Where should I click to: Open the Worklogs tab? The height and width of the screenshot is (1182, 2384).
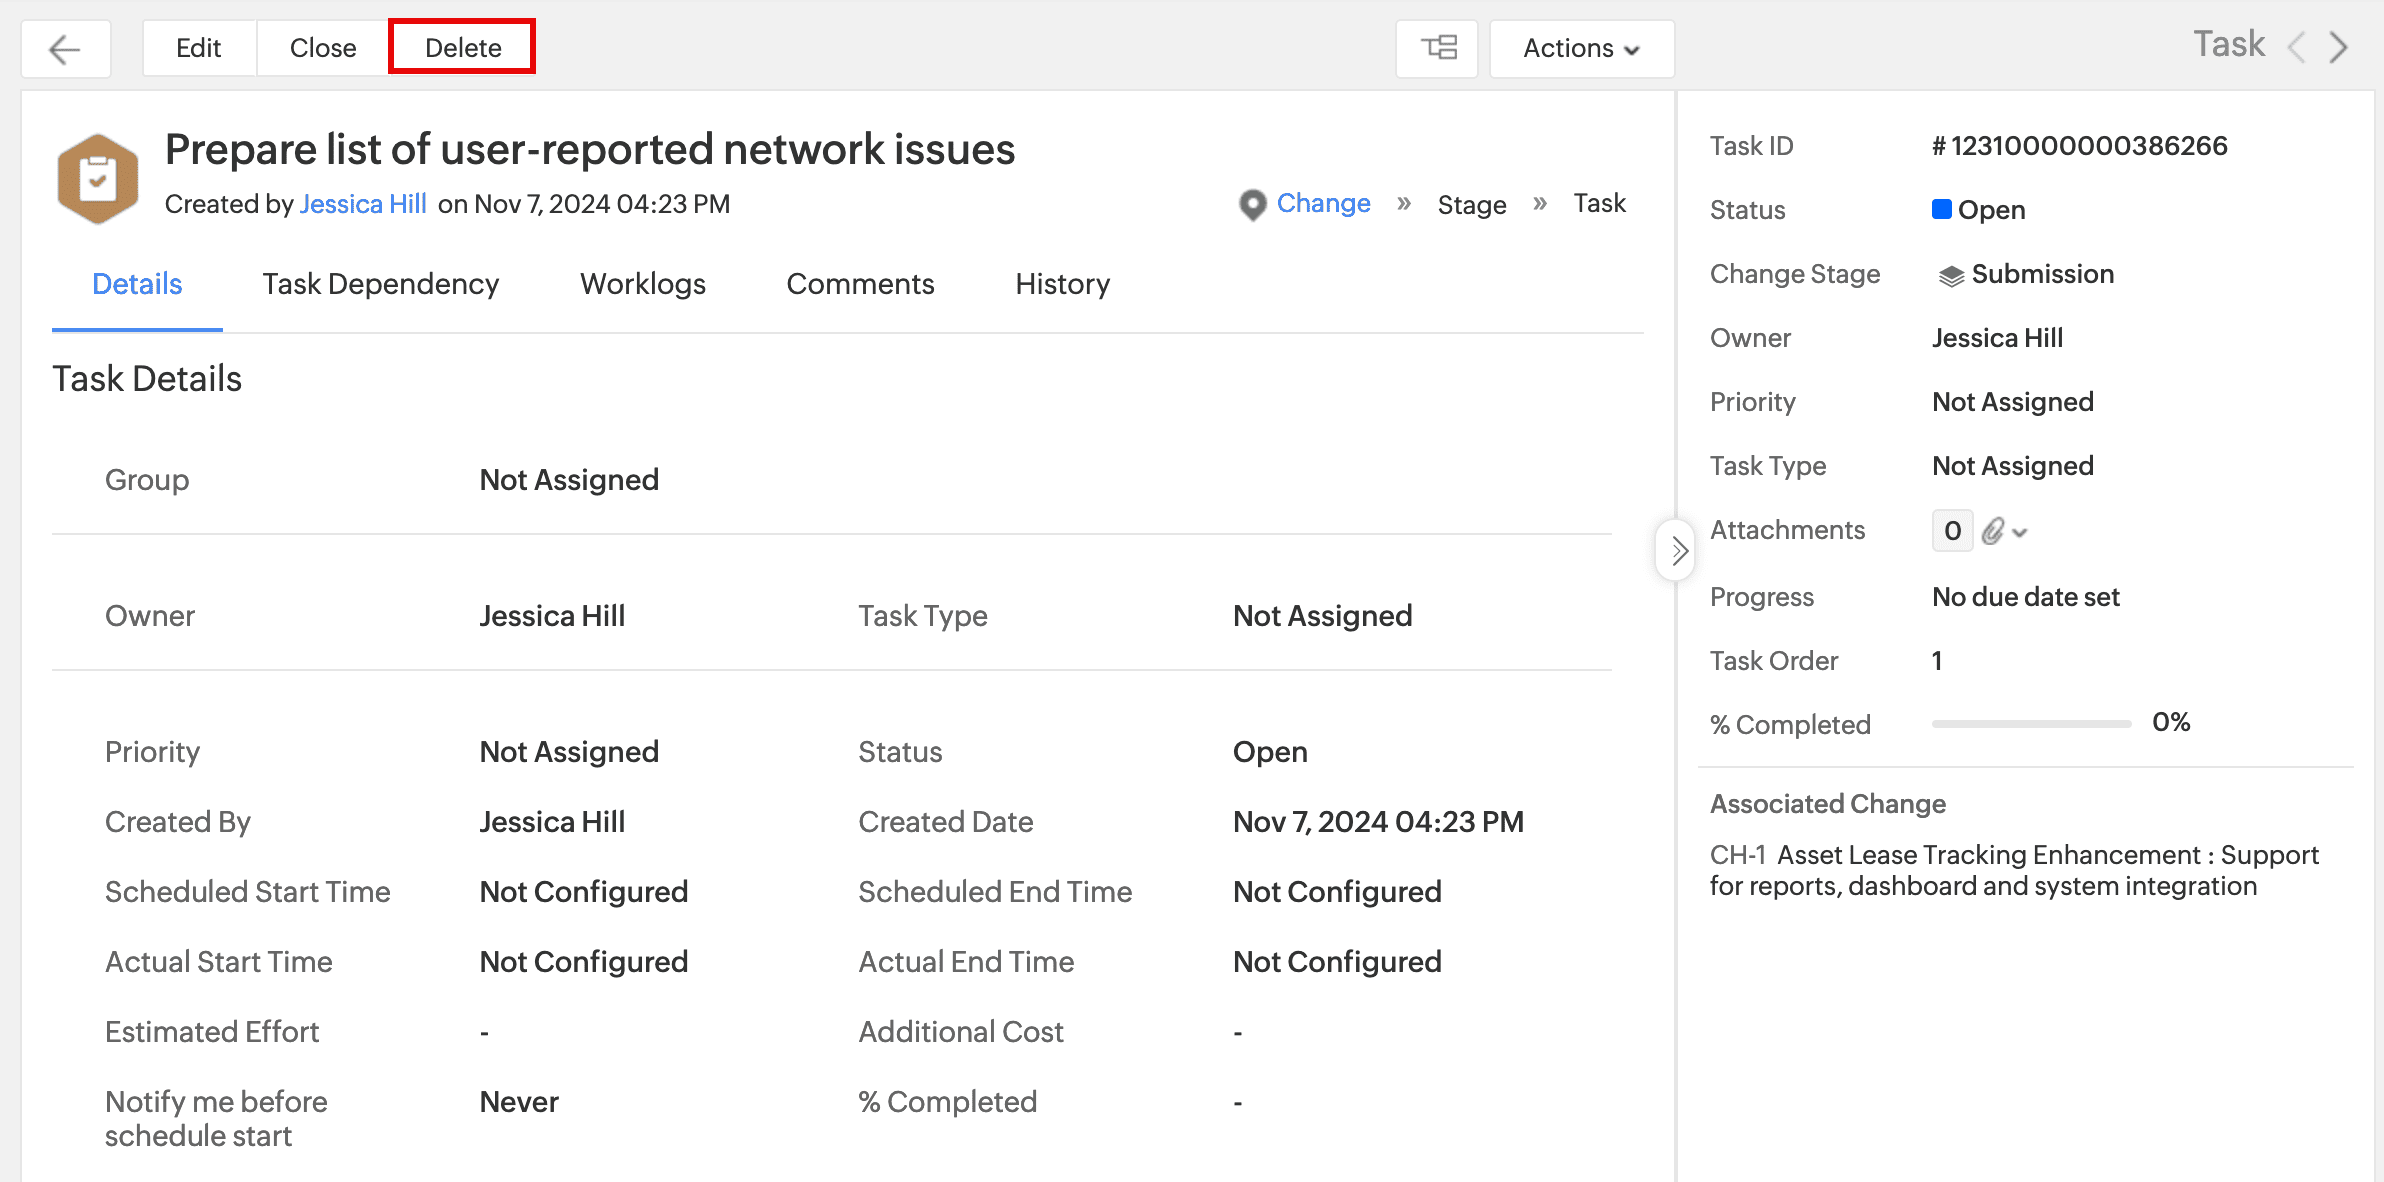(x=642, y=284)
